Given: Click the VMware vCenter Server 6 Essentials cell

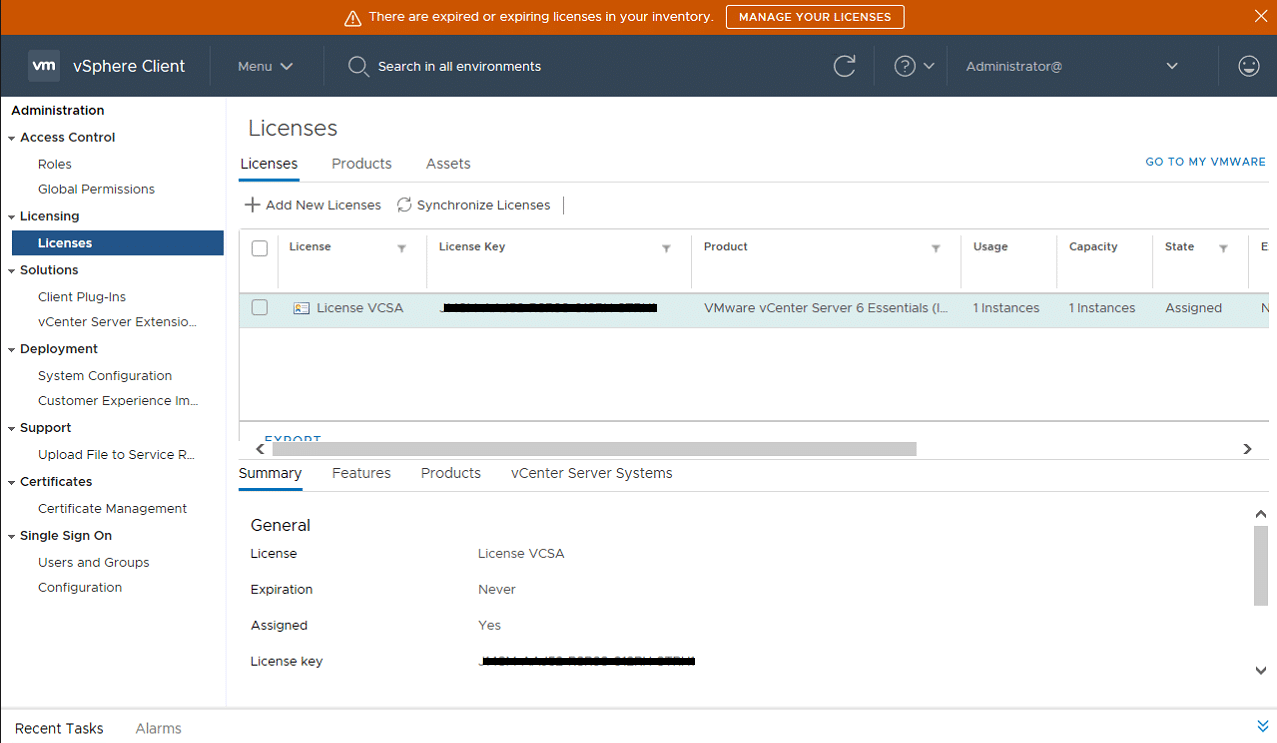Looking at the screenshot, I should (x=826, y=308).
